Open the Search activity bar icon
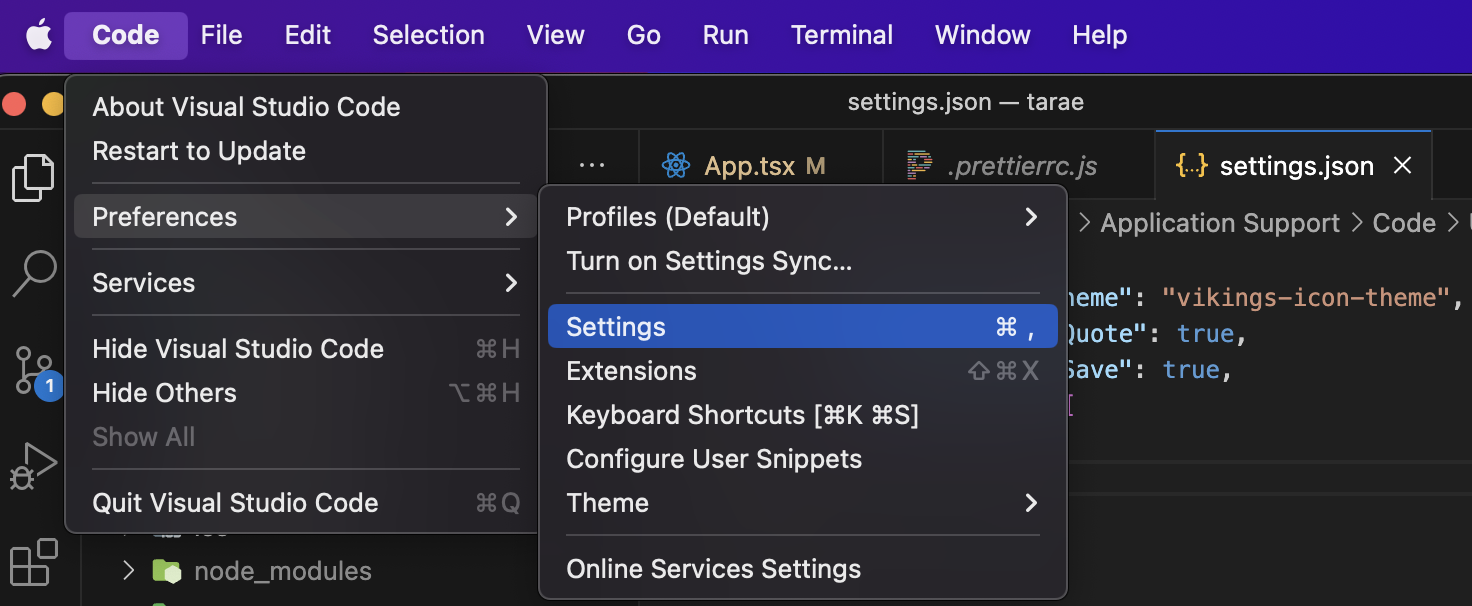Screen dimensions: 1472x606 click(x=33, y=273)
